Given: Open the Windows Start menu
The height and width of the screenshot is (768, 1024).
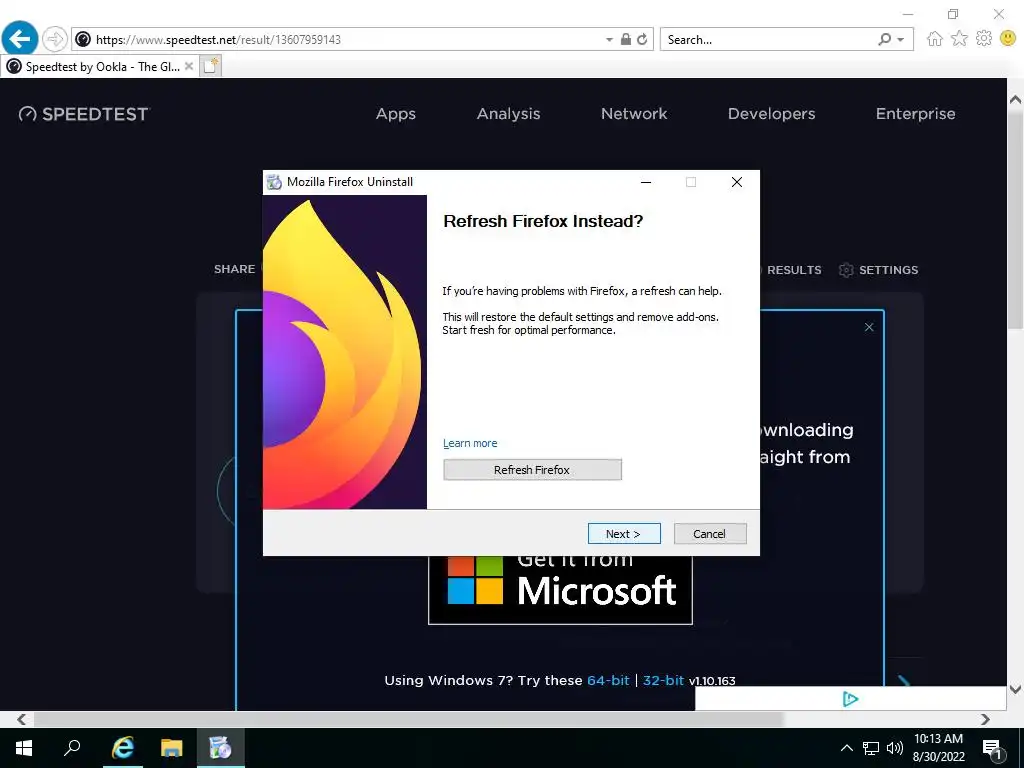Looking at the screenshot, I should 24,748.
